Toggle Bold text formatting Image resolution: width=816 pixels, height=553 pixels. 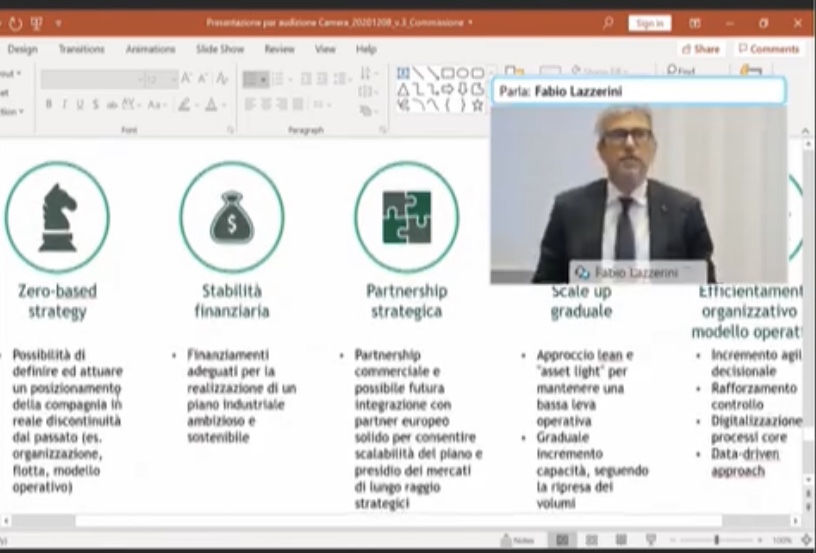49,105
